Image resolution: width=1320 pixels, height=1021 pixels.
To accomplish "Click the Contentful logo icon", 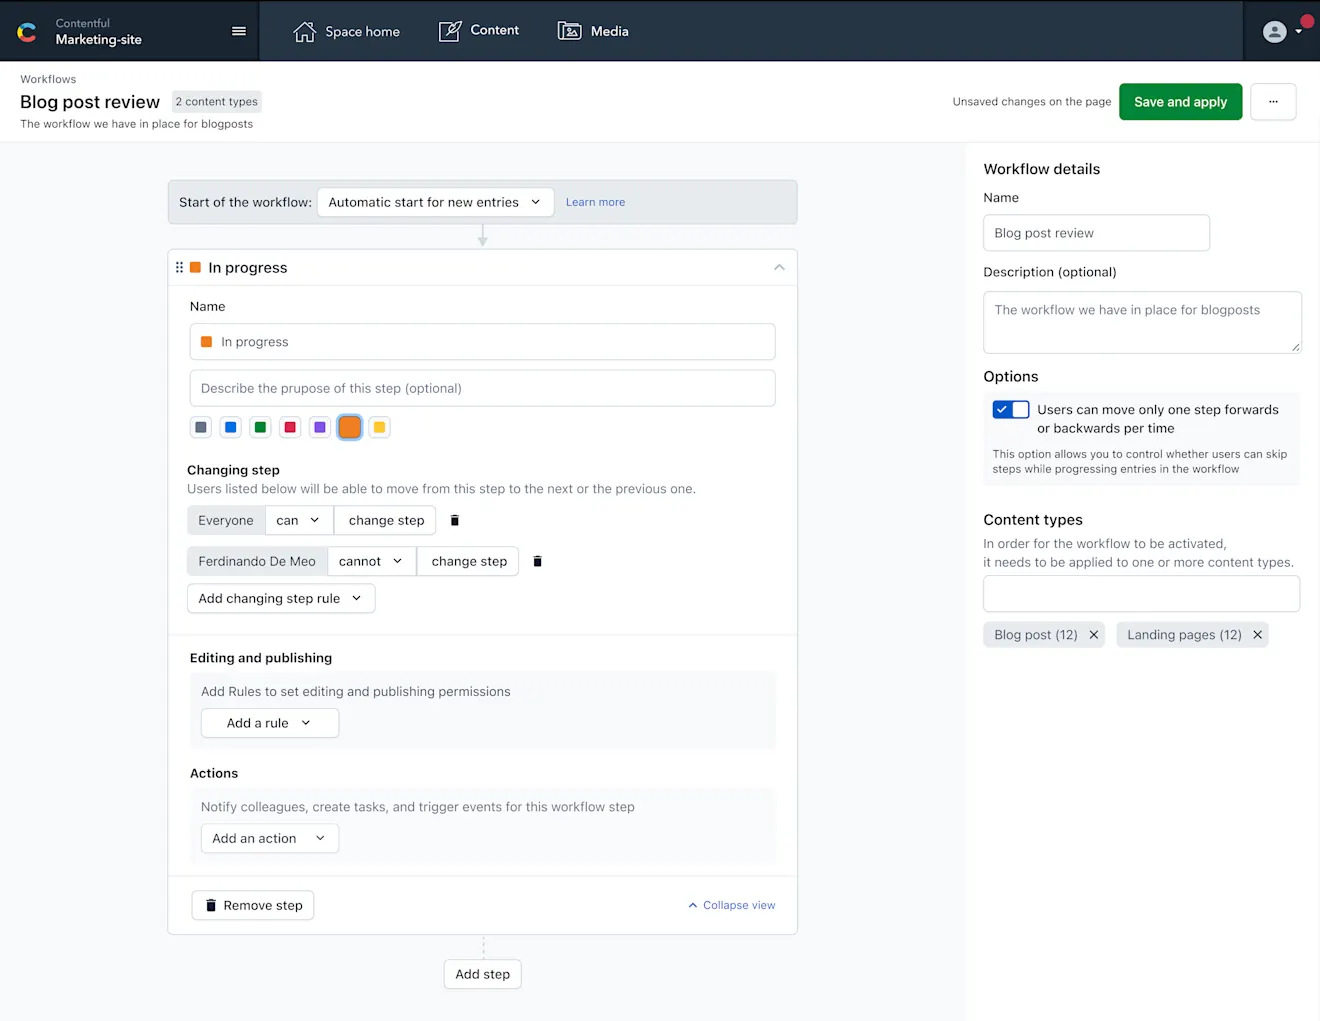I will pos(27,33).
